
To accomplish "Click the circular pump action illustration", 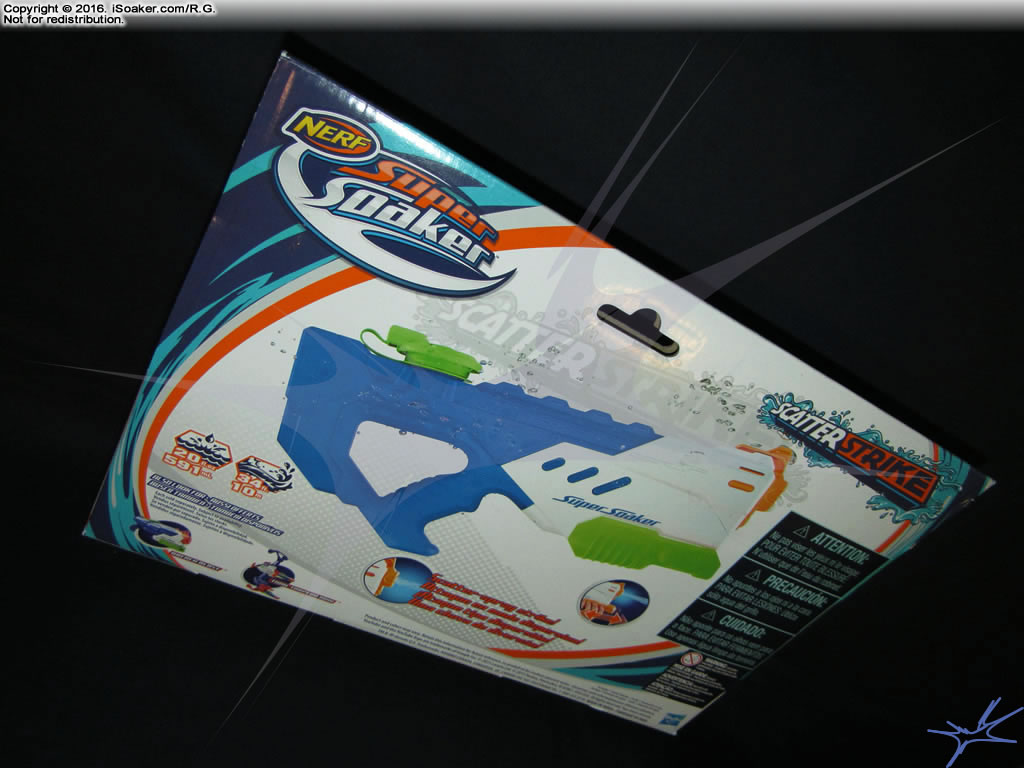I will [614, 603].
